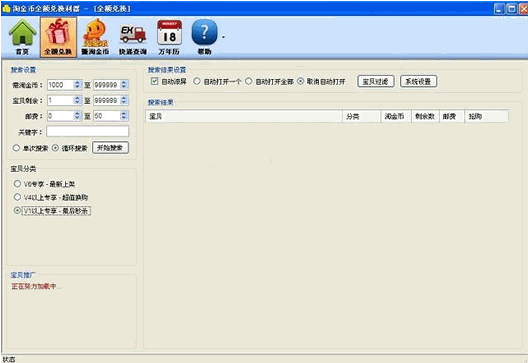The width and height of the screenshot is (528, 363).
Task: Sort by the 淘金币 column header
Action: click(396, 116)
